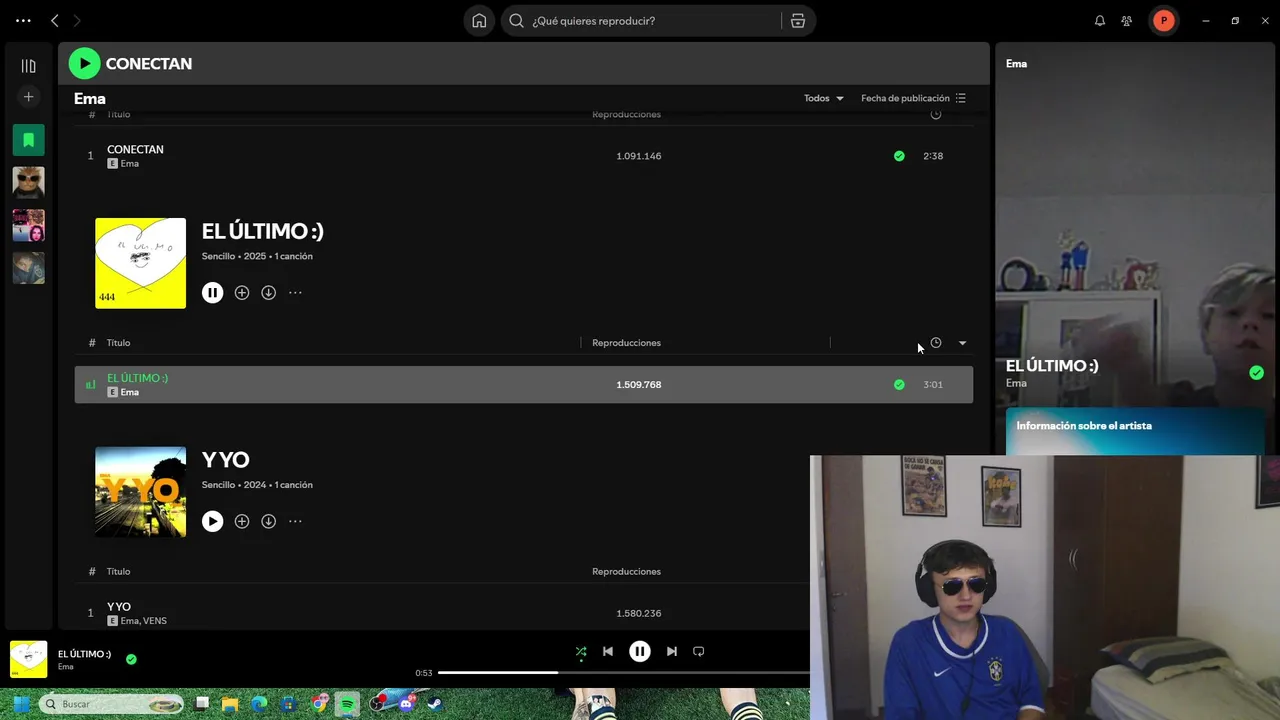This screenshot has width=1280, height=720.
Task: Open more options for Y YO album
Action: click(x=295, y=521)
